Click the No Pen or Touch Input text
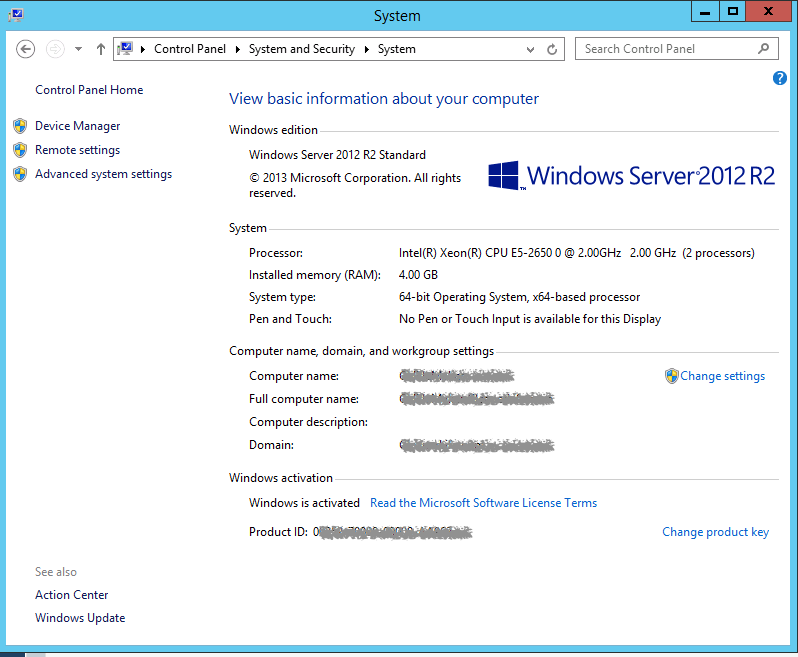Screen dimensions: 798x657 [530, 319]
